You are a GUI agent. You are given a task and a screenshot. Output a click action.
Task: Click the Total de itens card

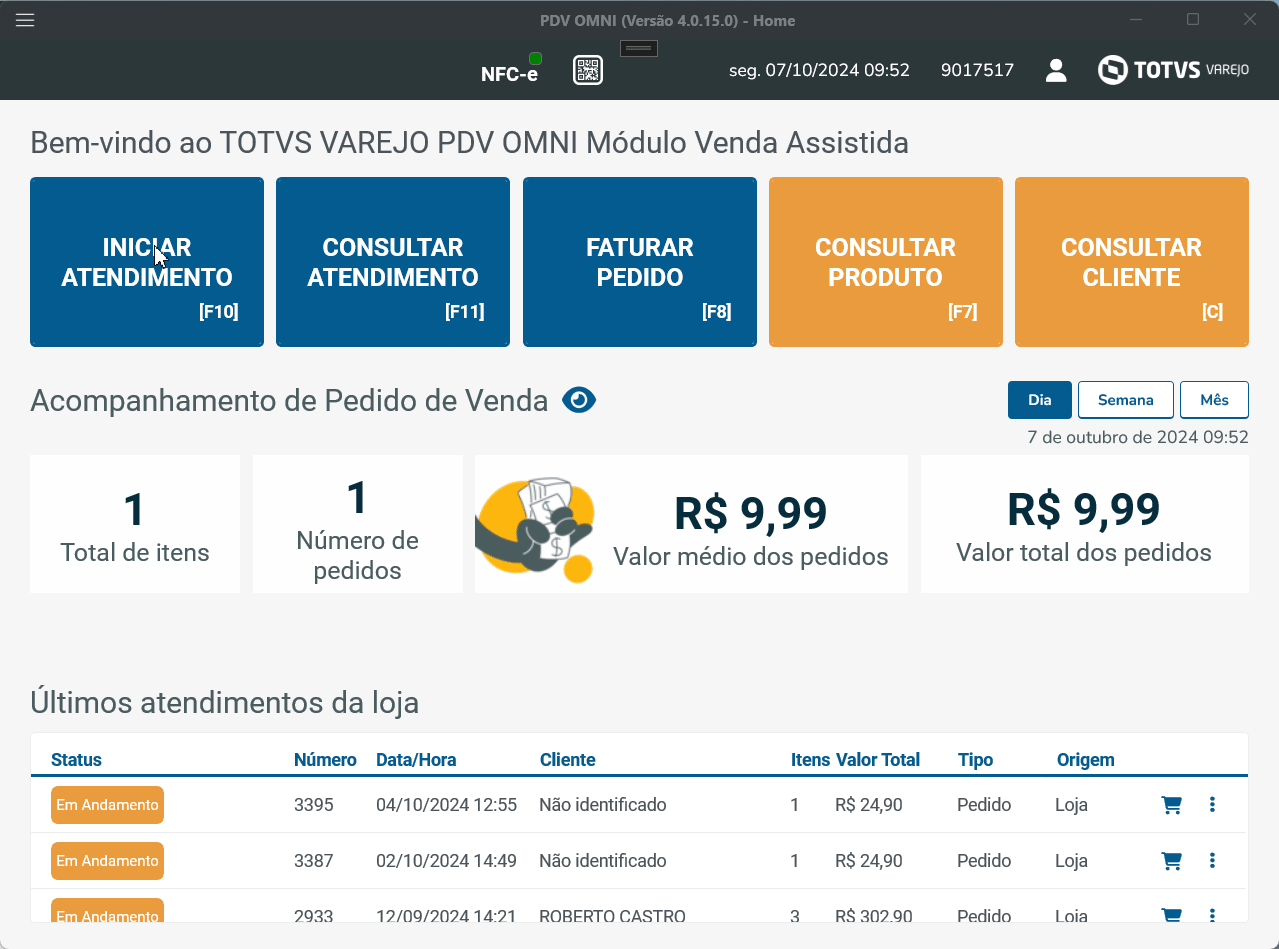pyautogui.click(x=135, y=524)
